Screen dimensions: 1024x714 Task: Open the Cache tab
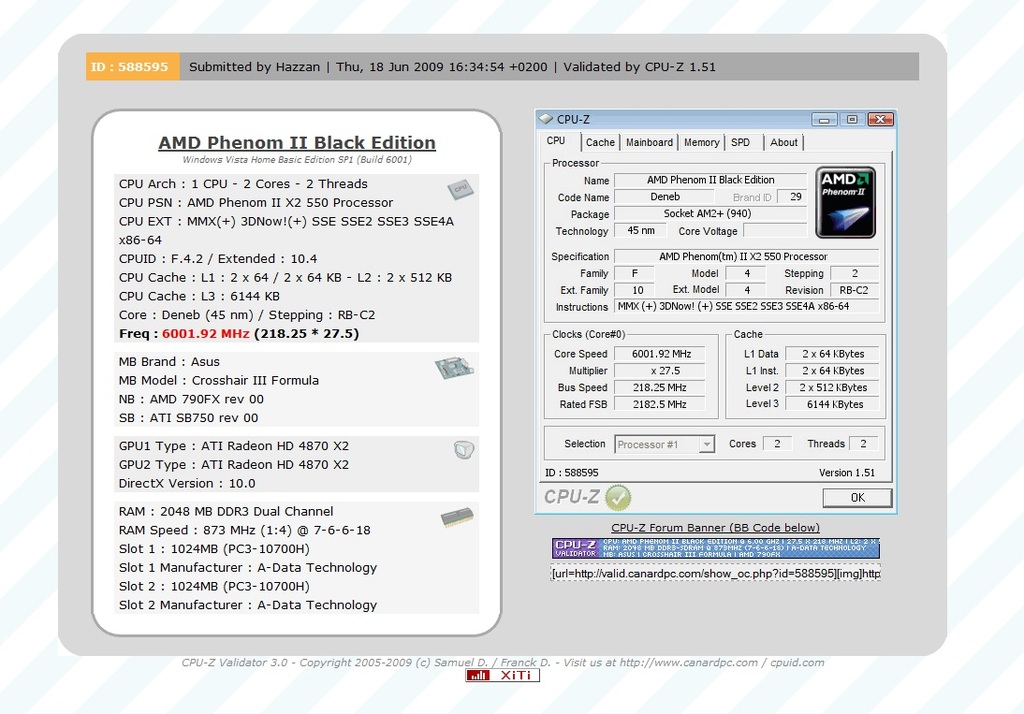[600, 142]
